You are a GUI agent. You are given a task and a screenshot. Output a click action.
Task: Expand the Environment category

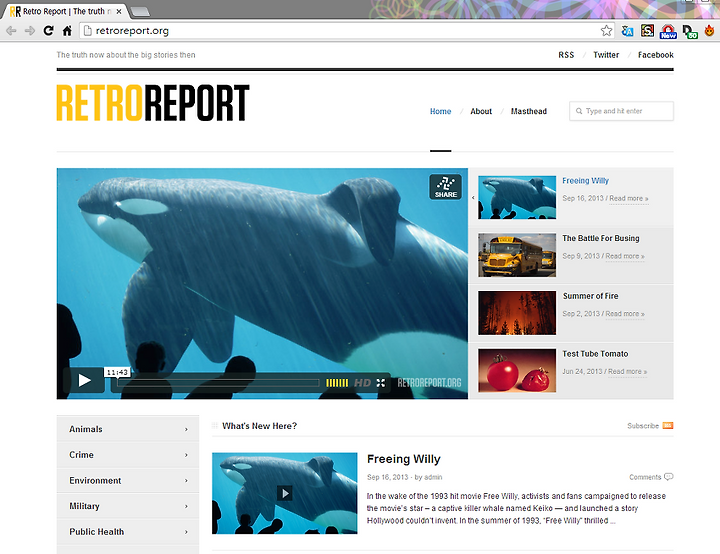(128, 481)
